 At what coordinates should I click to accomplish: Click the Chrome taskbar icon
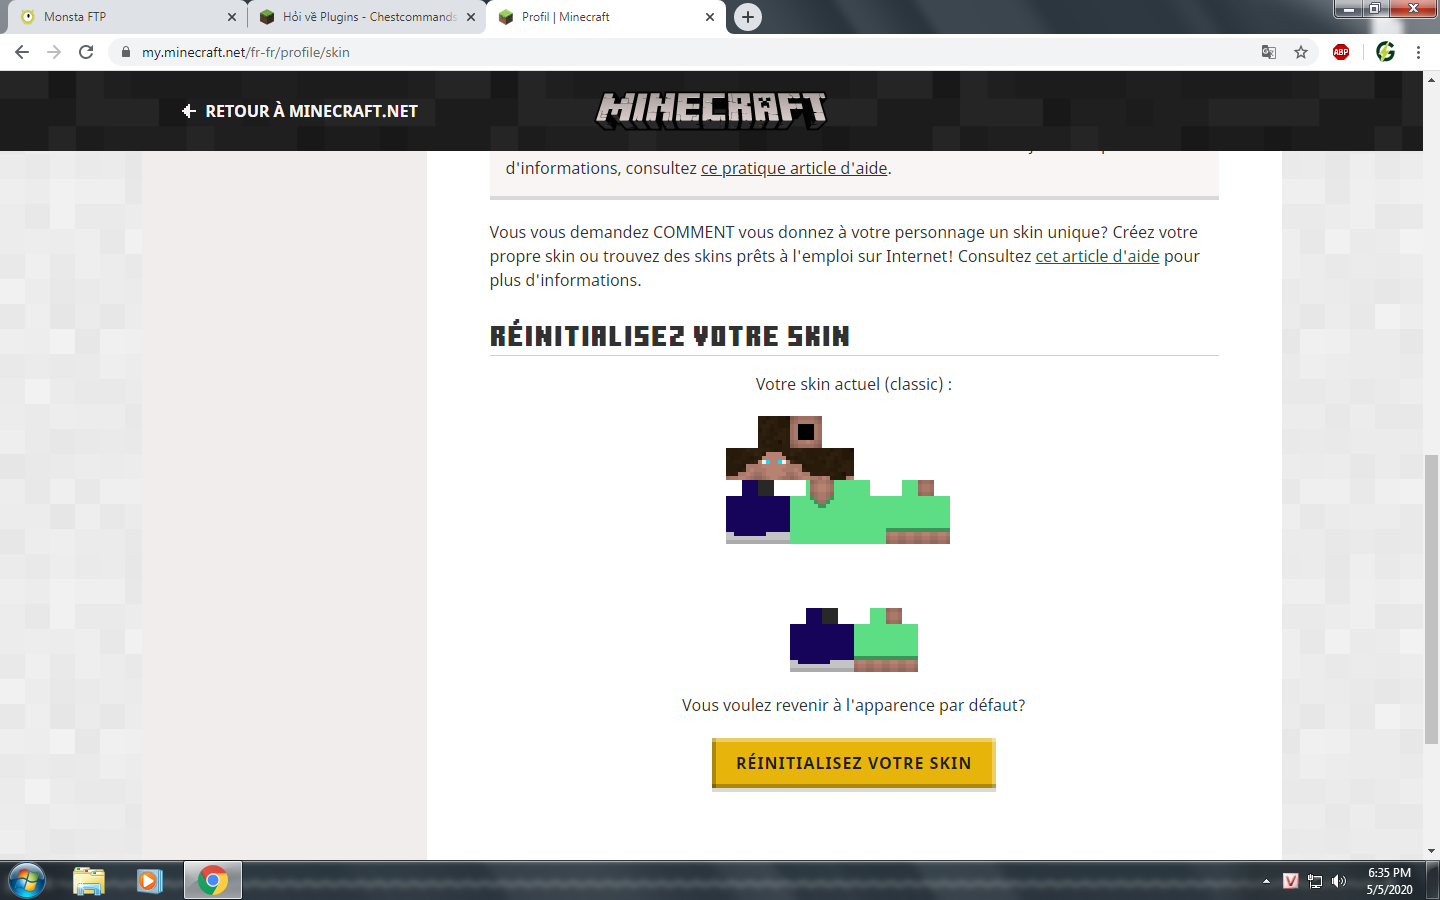click(x=212, y=881)
